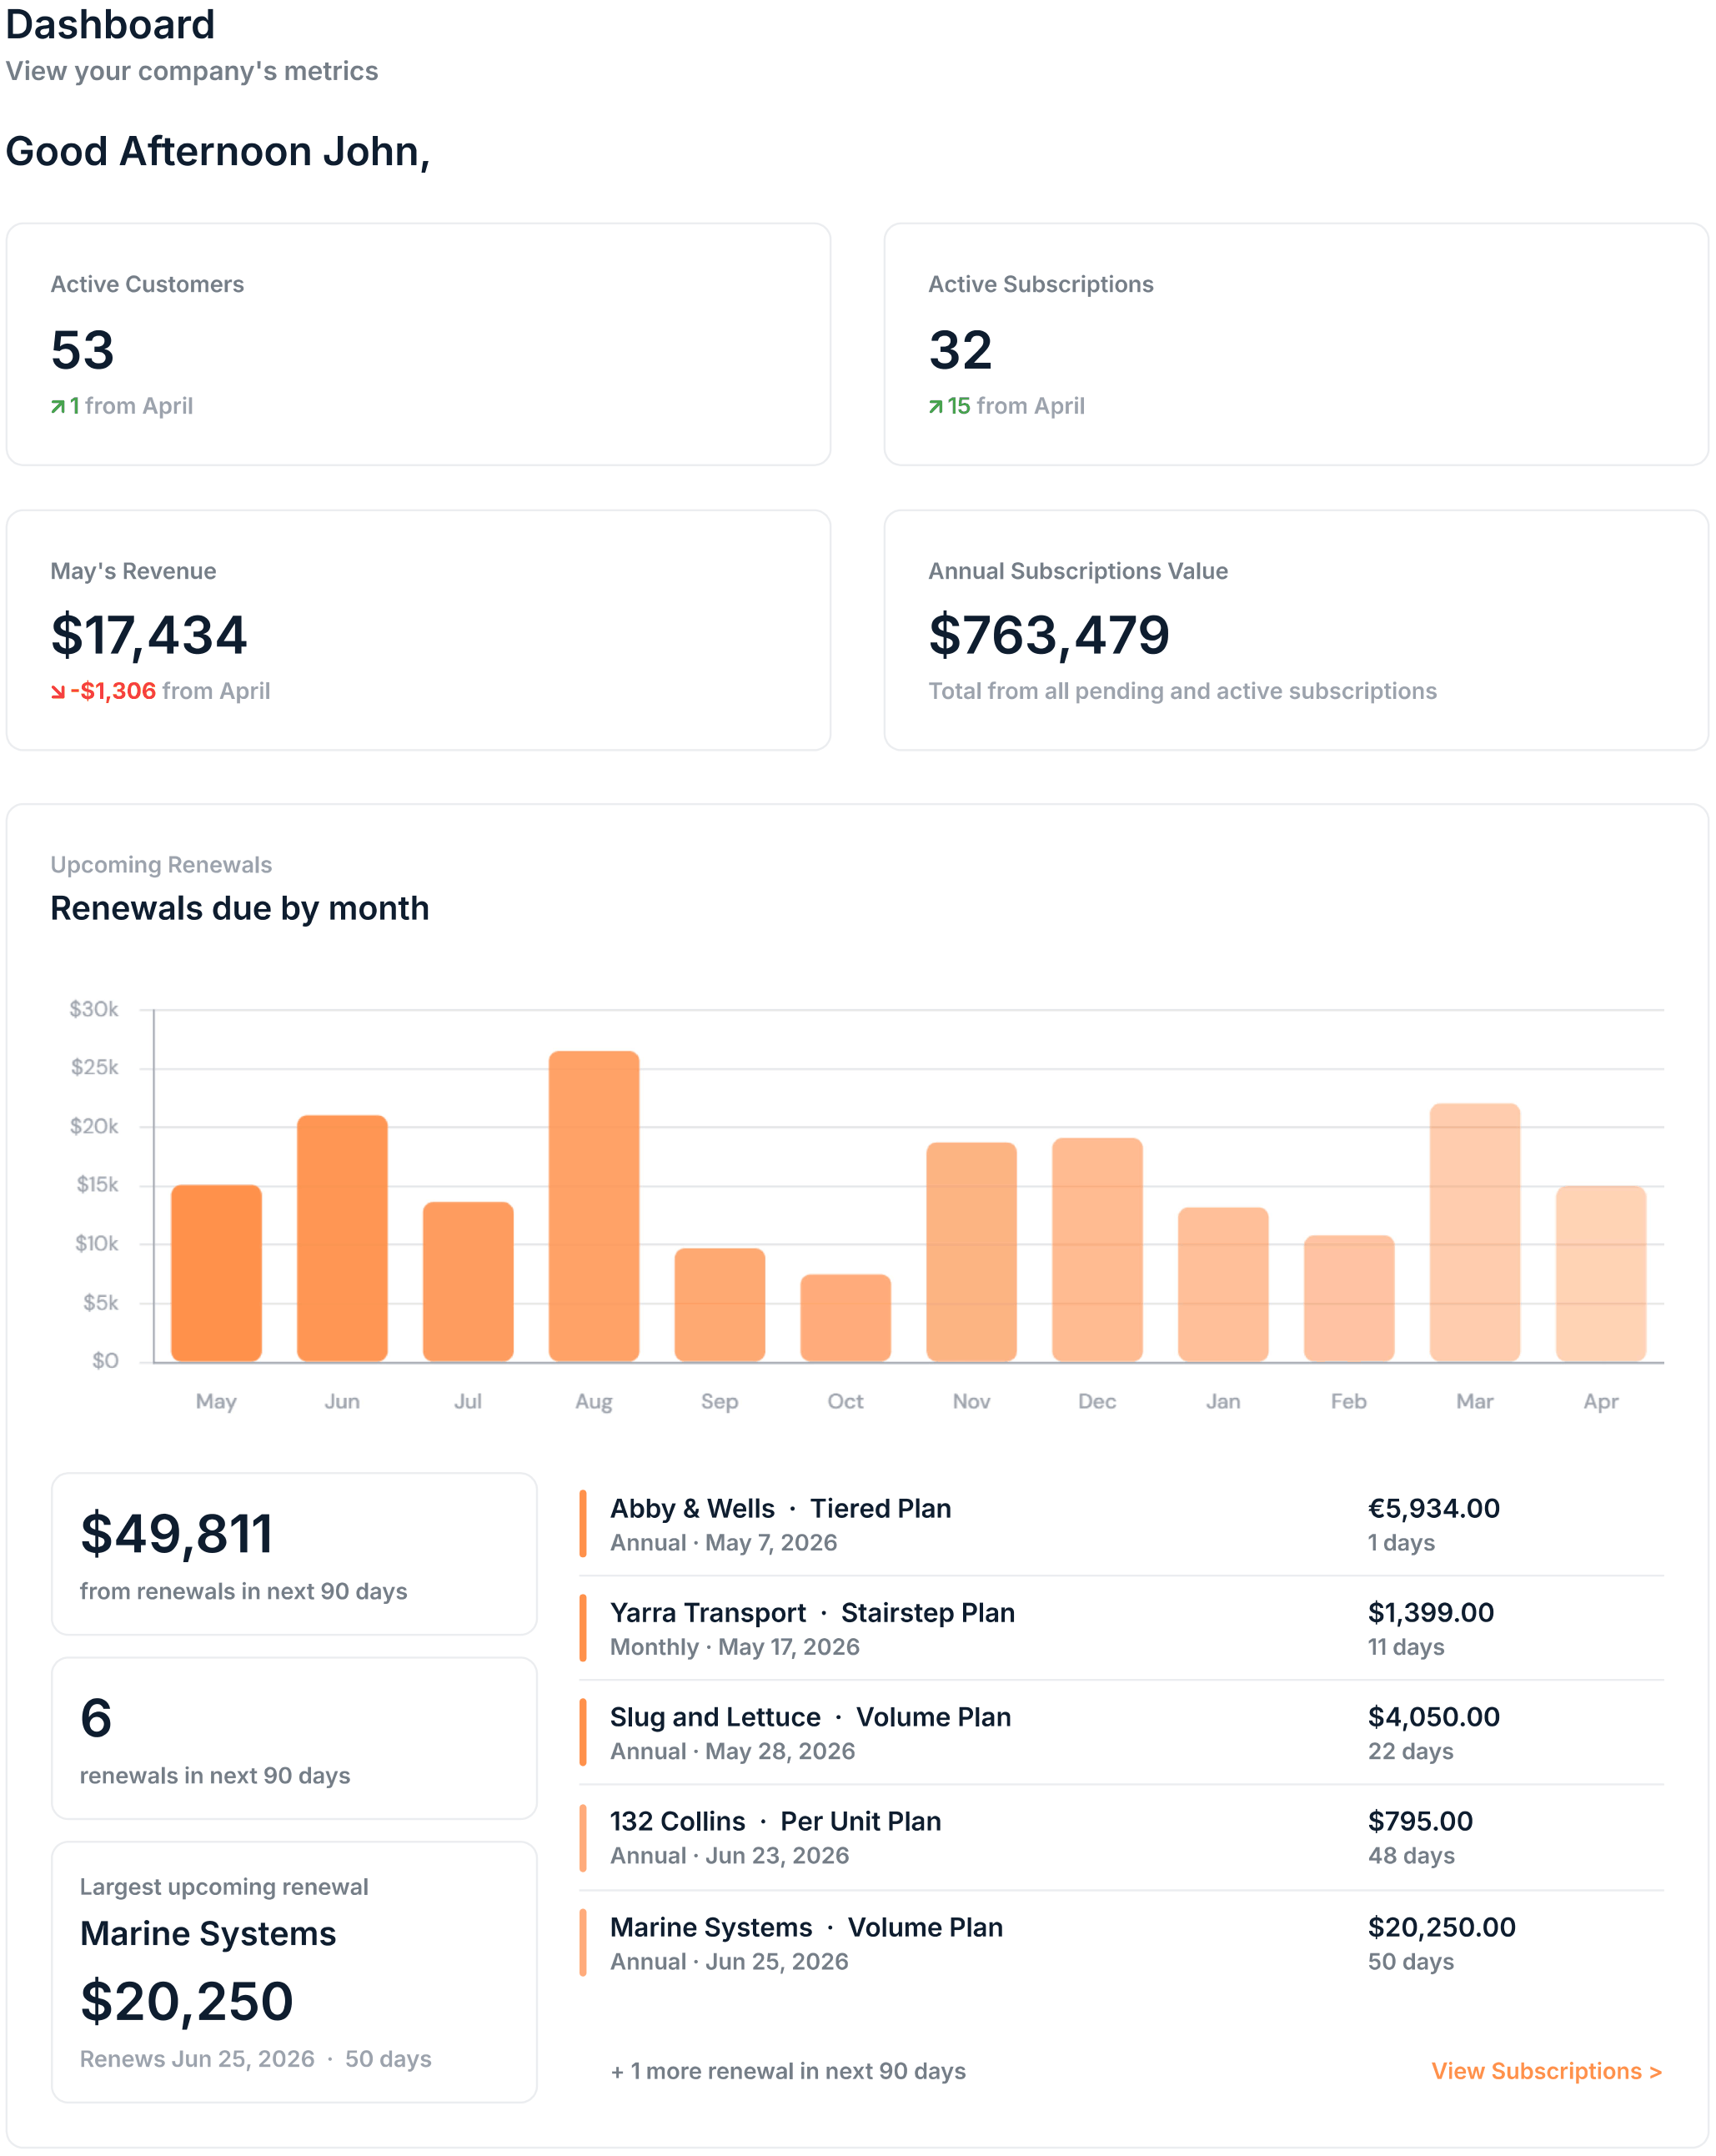Click the $4,050.00 renewal amount

(x=1434, y=1716)
